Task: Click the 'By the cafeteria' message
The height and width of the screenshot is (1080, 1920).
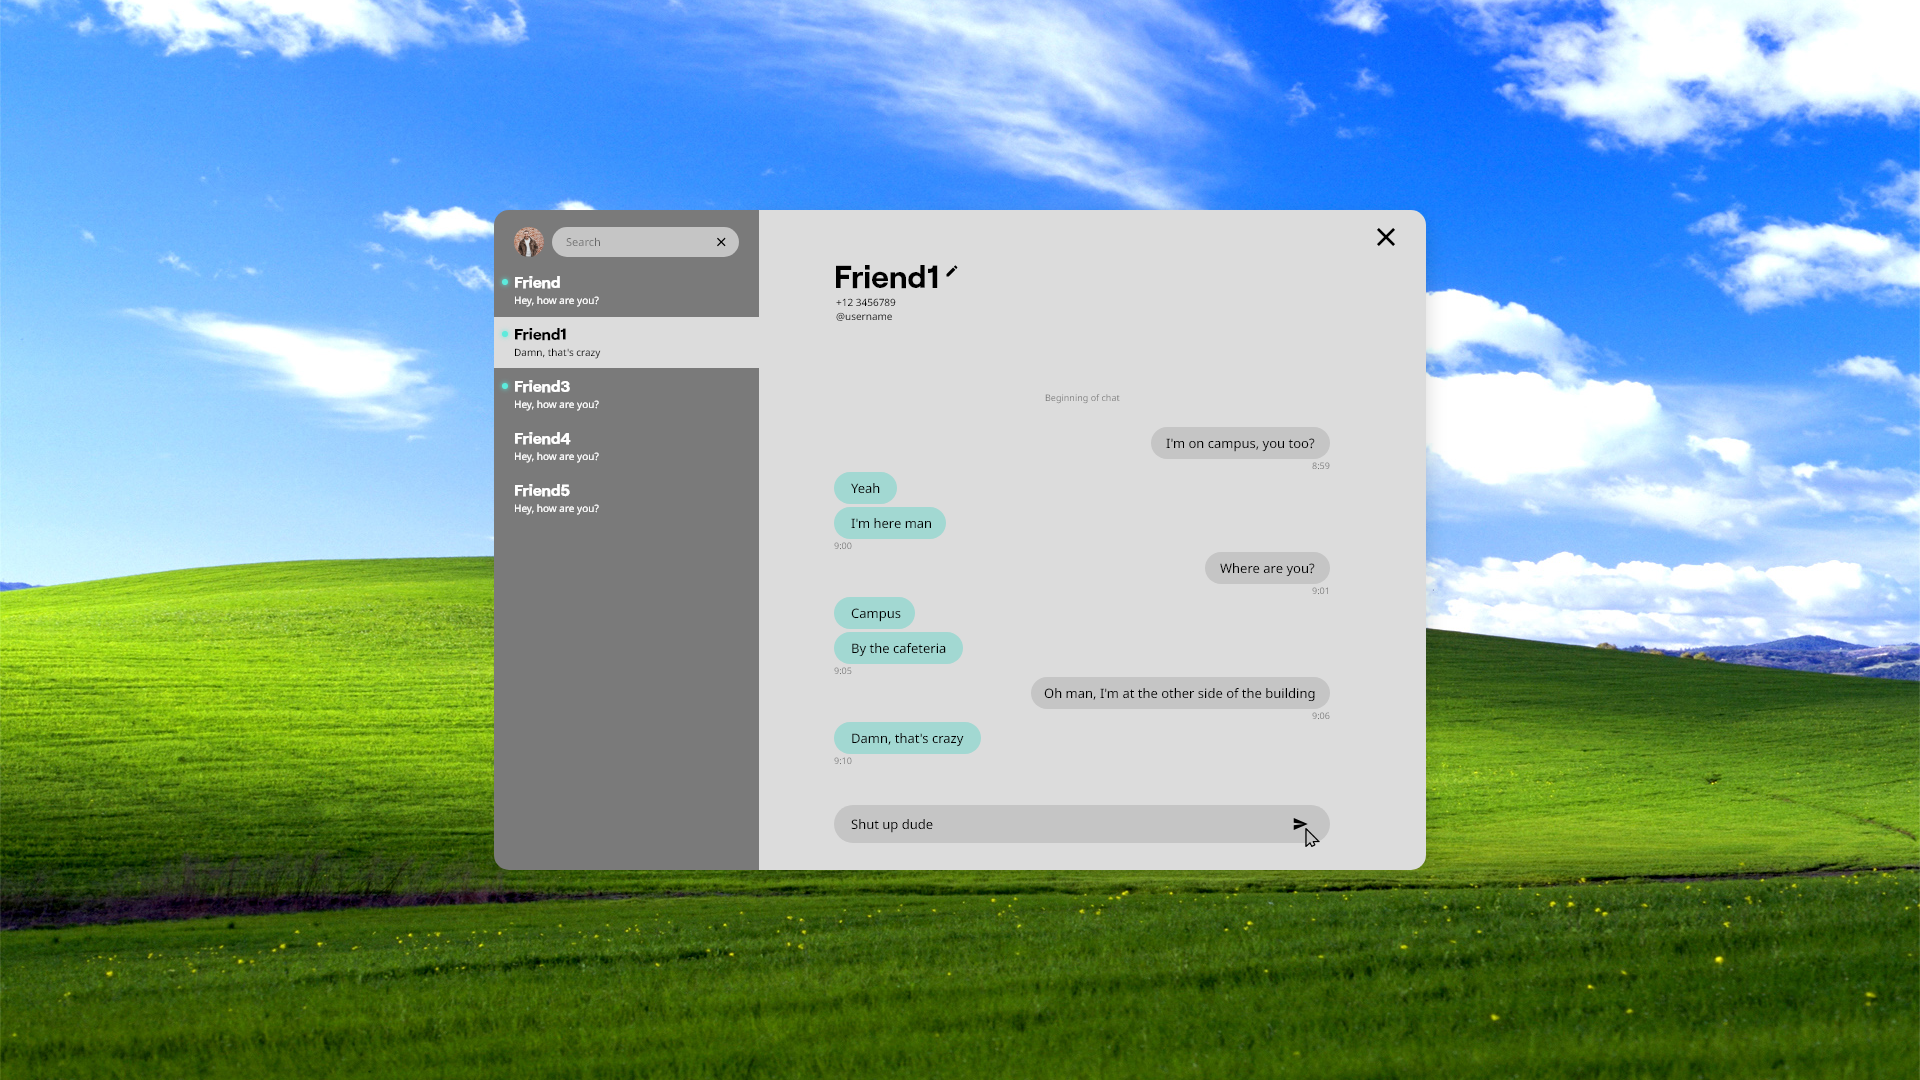Action: click(897, 648)
